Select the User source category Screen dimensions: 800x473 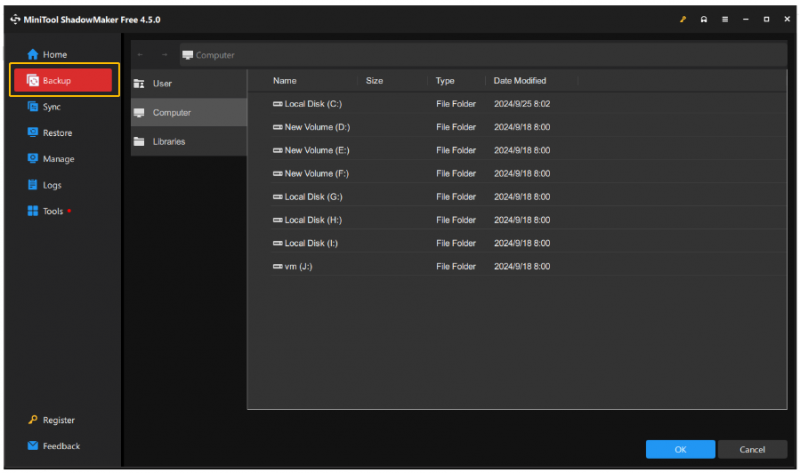tap(189, 84)
